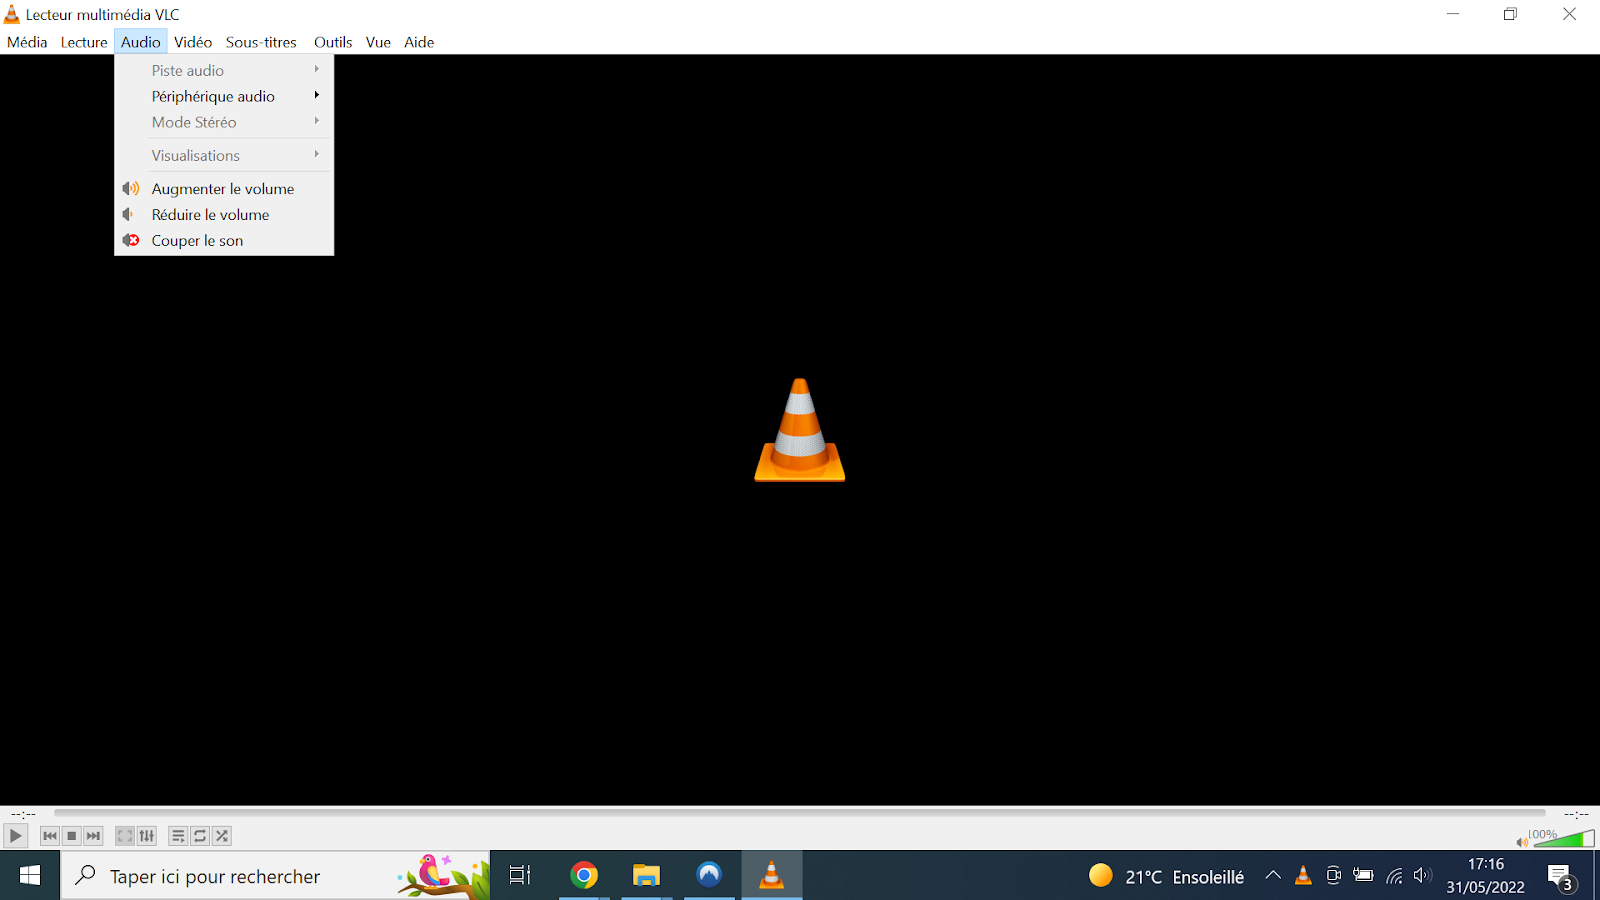Expand Piste audio submenu
Viewport: 1600px width, 900px height.
pyautogui.click(x=224, y=70)
